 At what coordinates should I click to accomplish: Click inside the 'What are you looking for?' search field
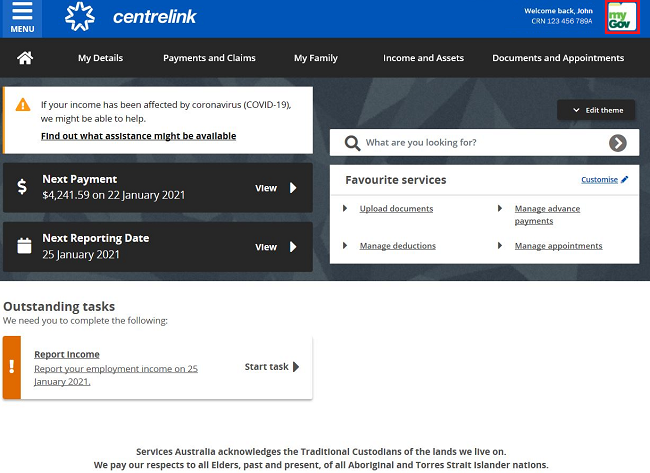(480, 143)
